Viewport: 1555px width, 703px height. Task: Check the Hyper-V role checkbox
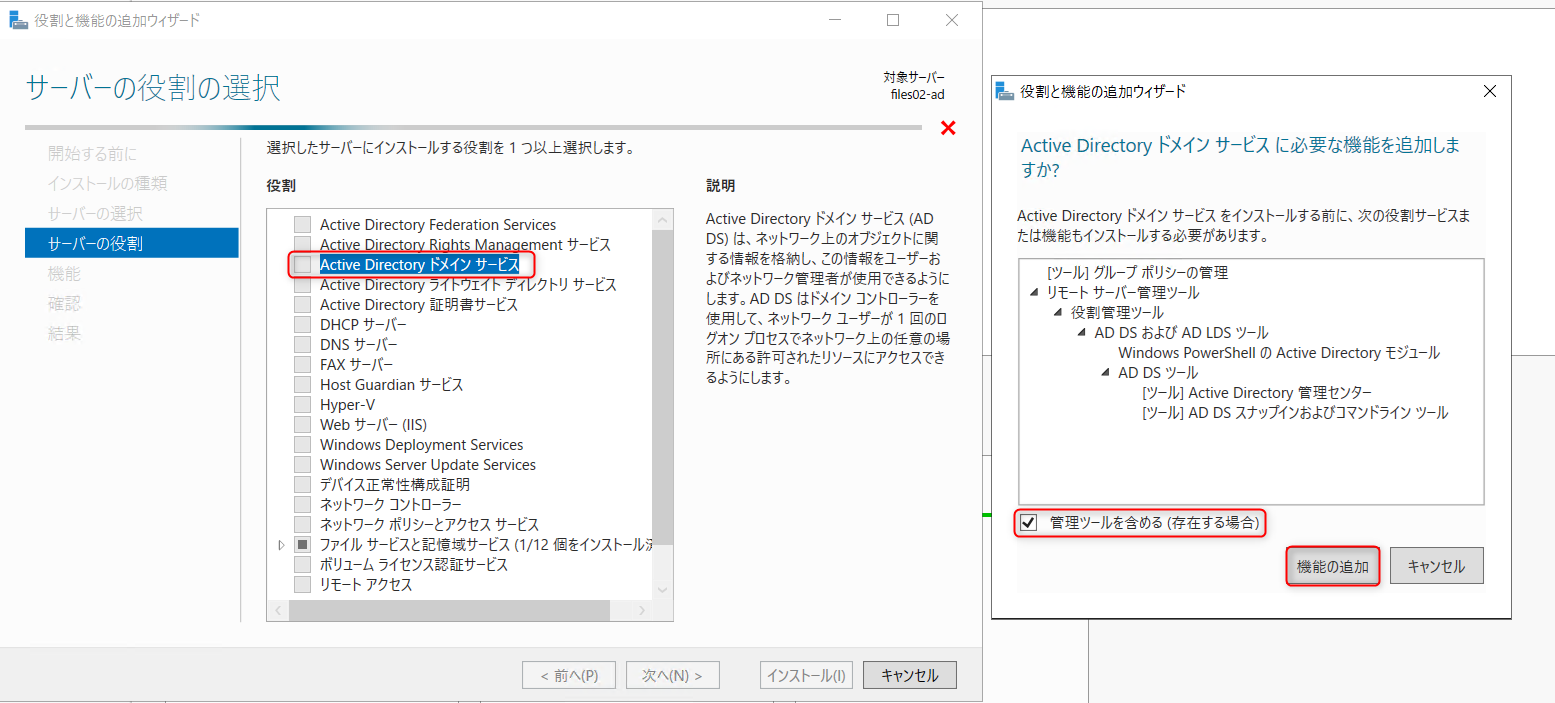302,405
